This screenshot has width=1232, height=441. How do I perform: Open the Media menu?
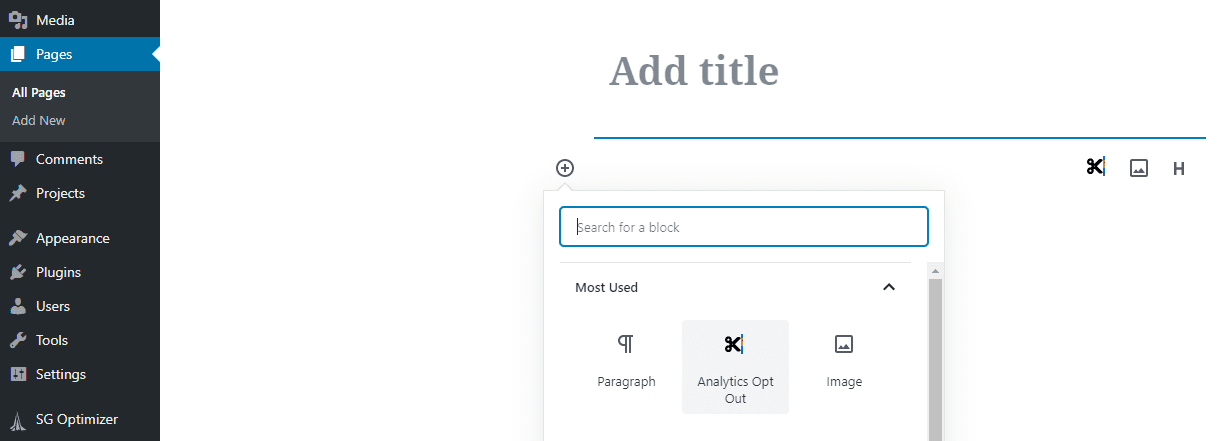tap(55, 20)
